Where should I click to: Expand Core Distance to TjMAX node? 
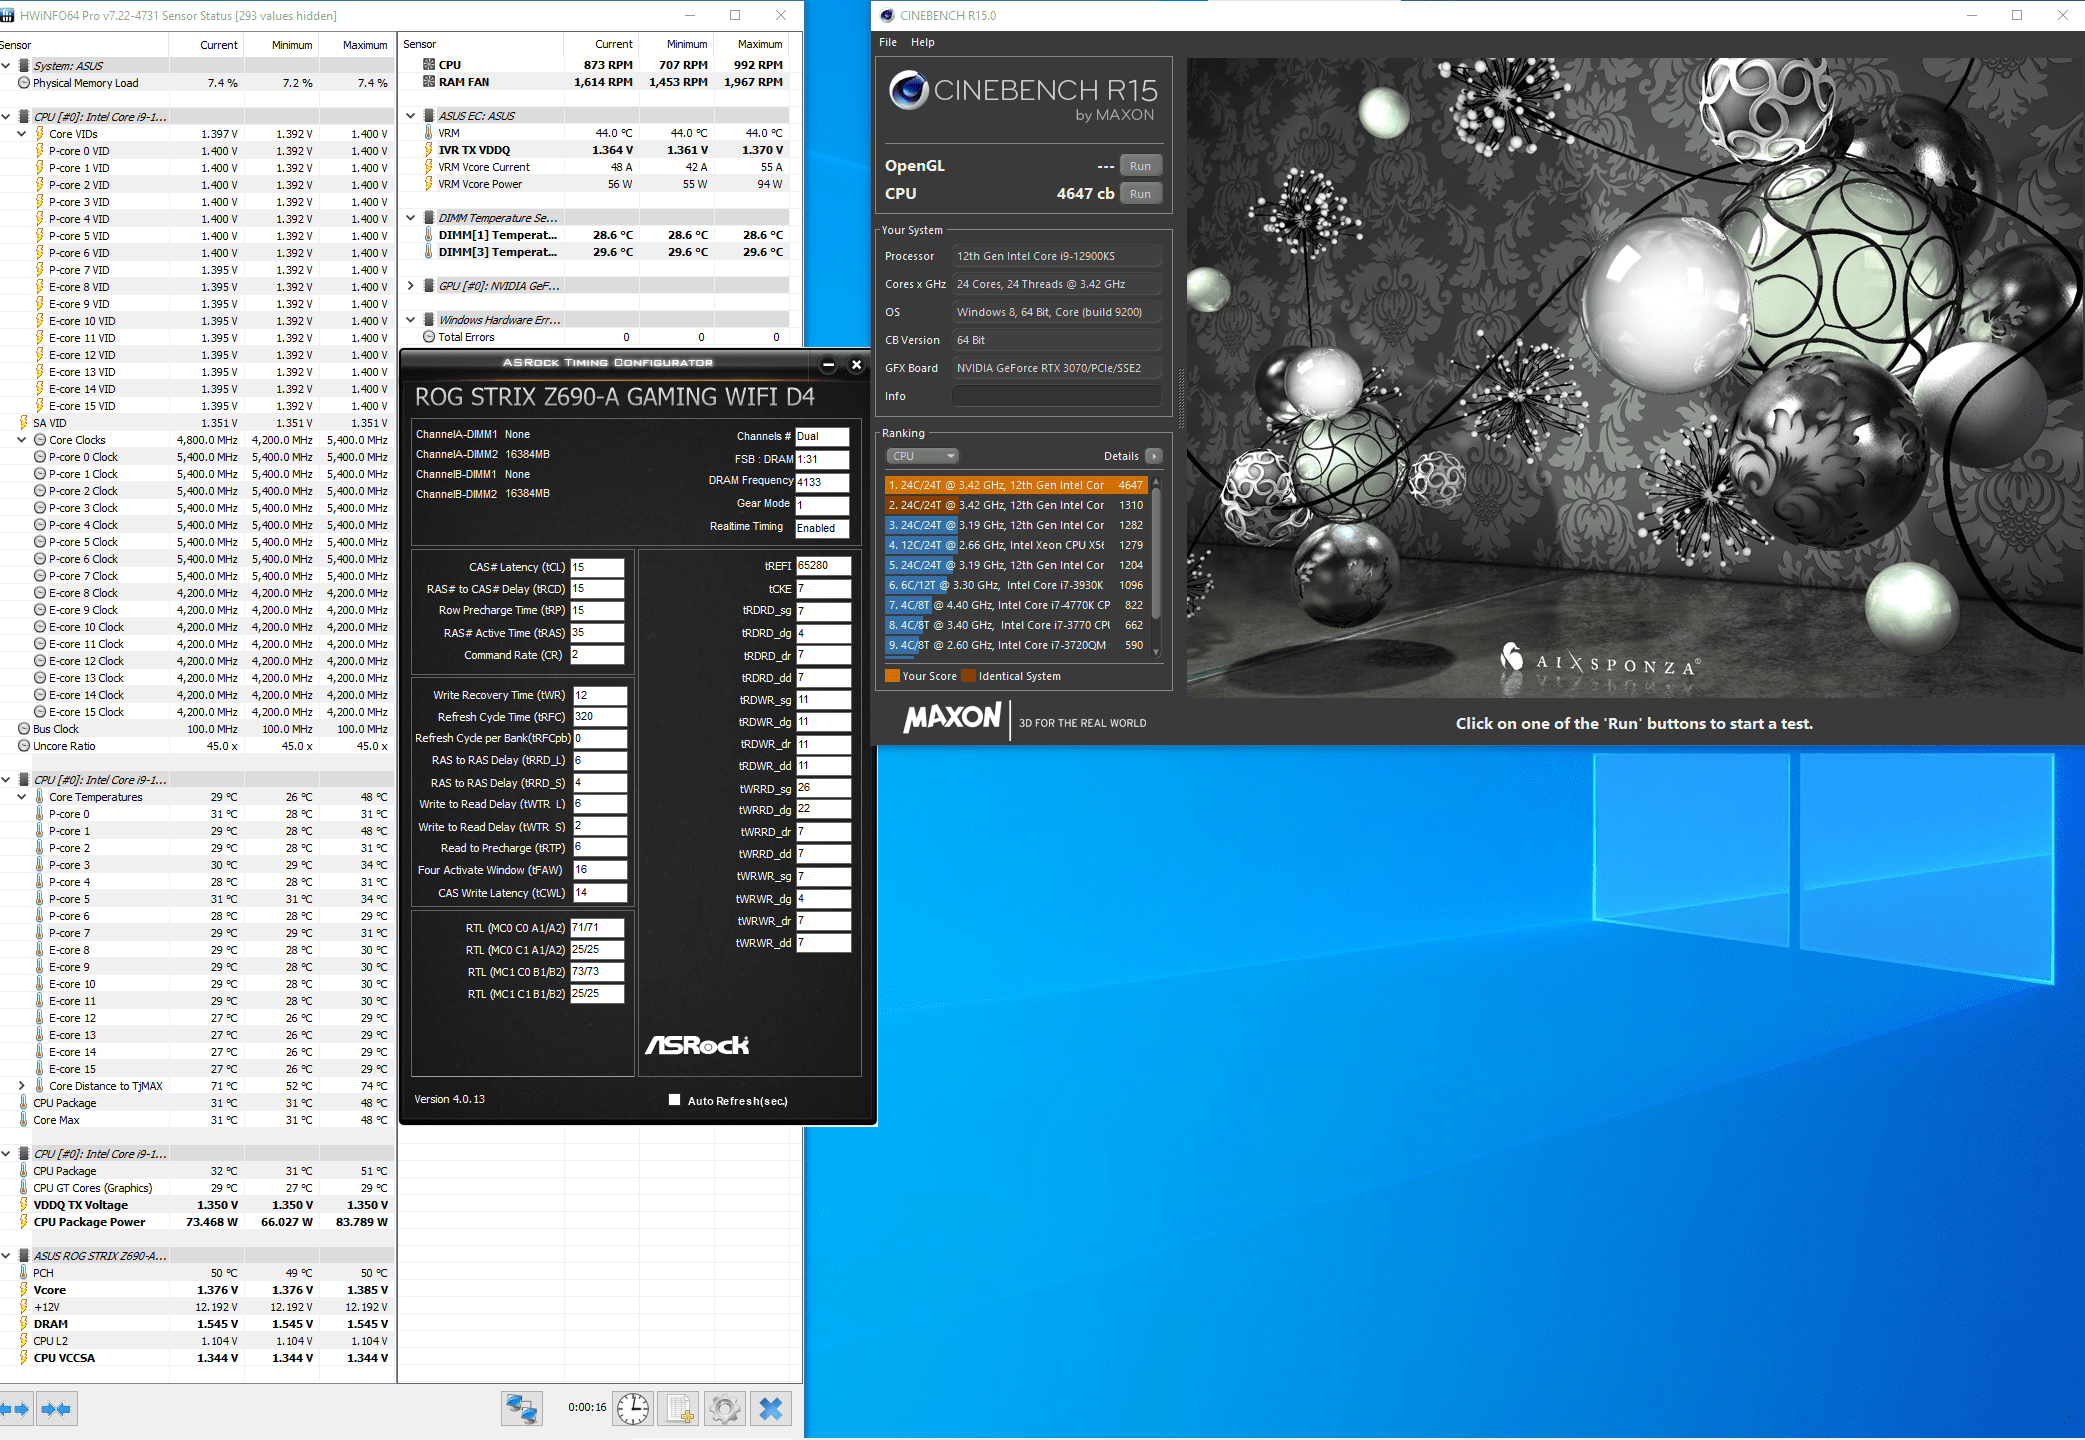click(22, 1086)
